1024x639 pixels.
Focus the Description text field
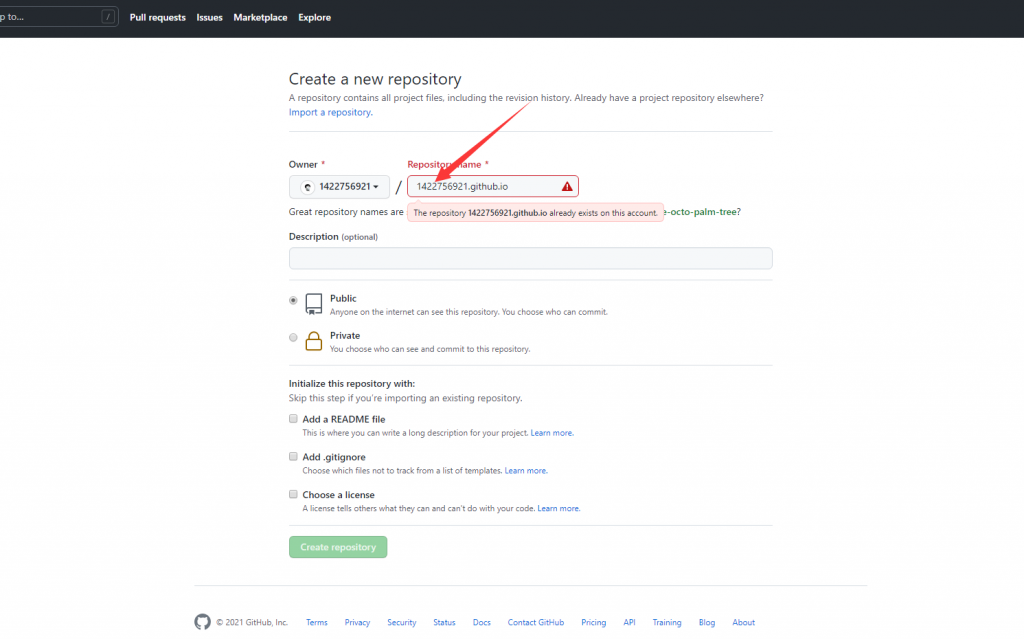tap(530, 258)
